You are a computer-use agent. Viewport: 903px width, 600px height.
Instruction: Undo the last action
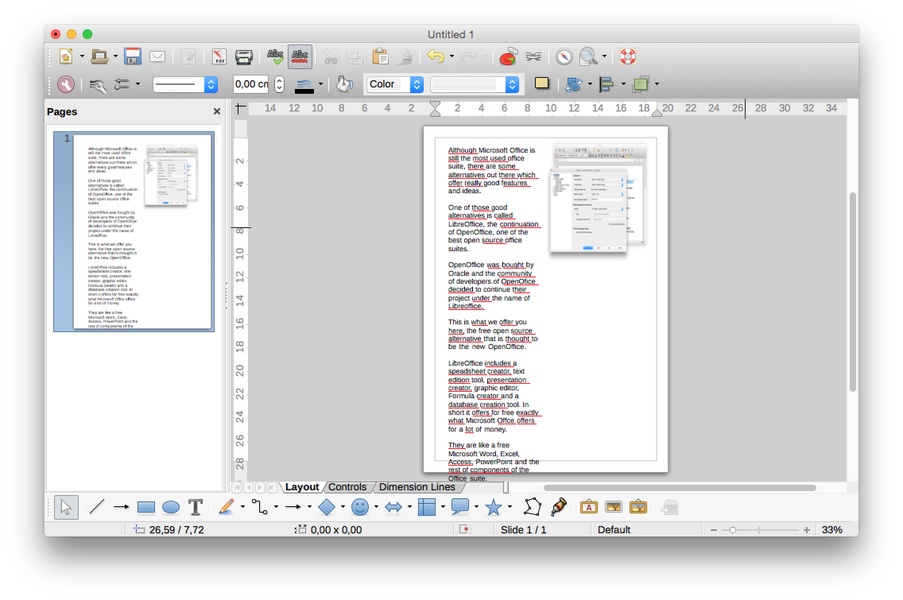(x=435, y=56)
